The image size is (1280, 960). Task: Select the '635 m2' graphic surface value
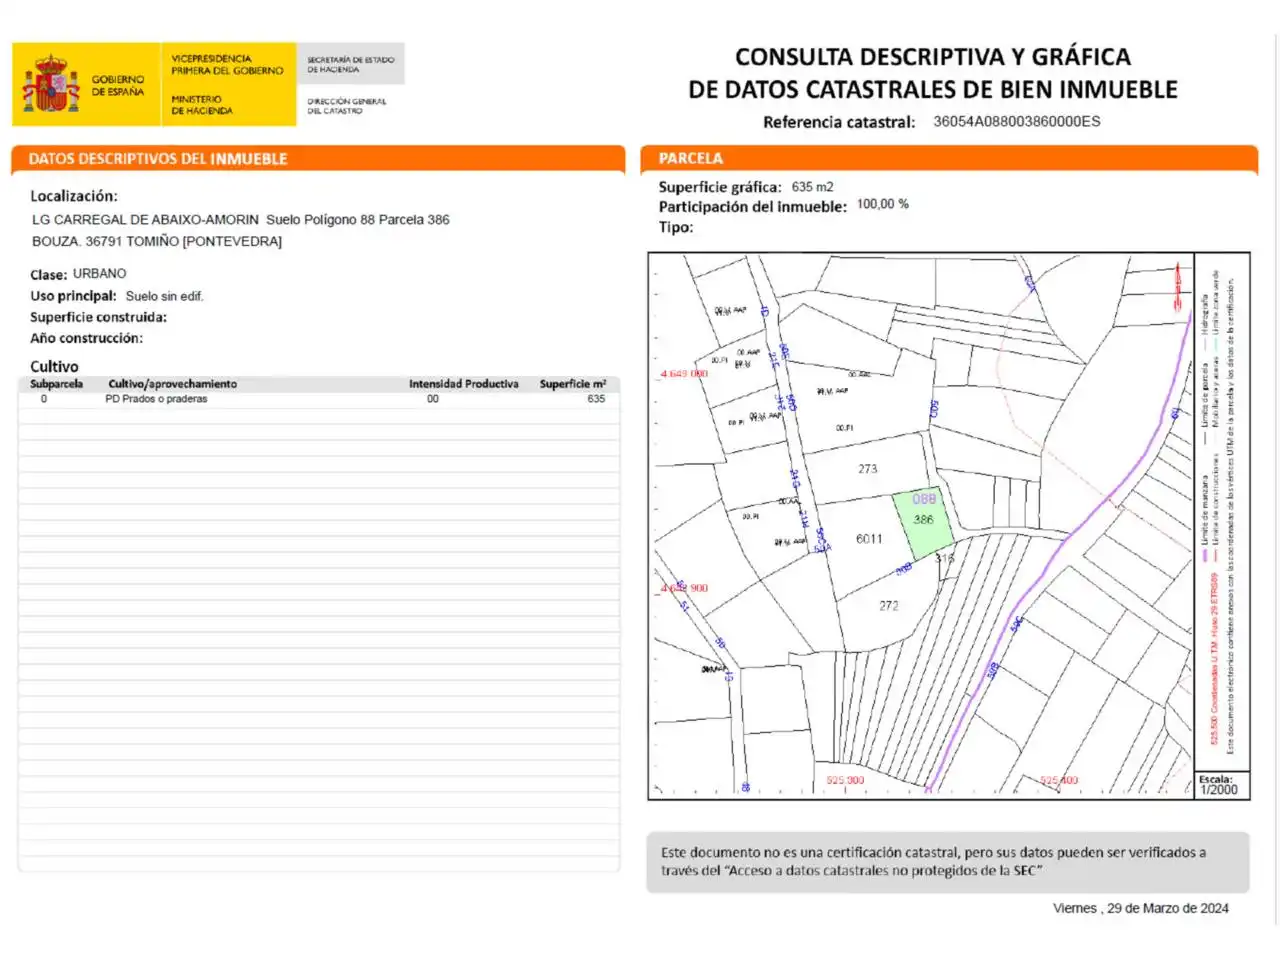(812, 187)
